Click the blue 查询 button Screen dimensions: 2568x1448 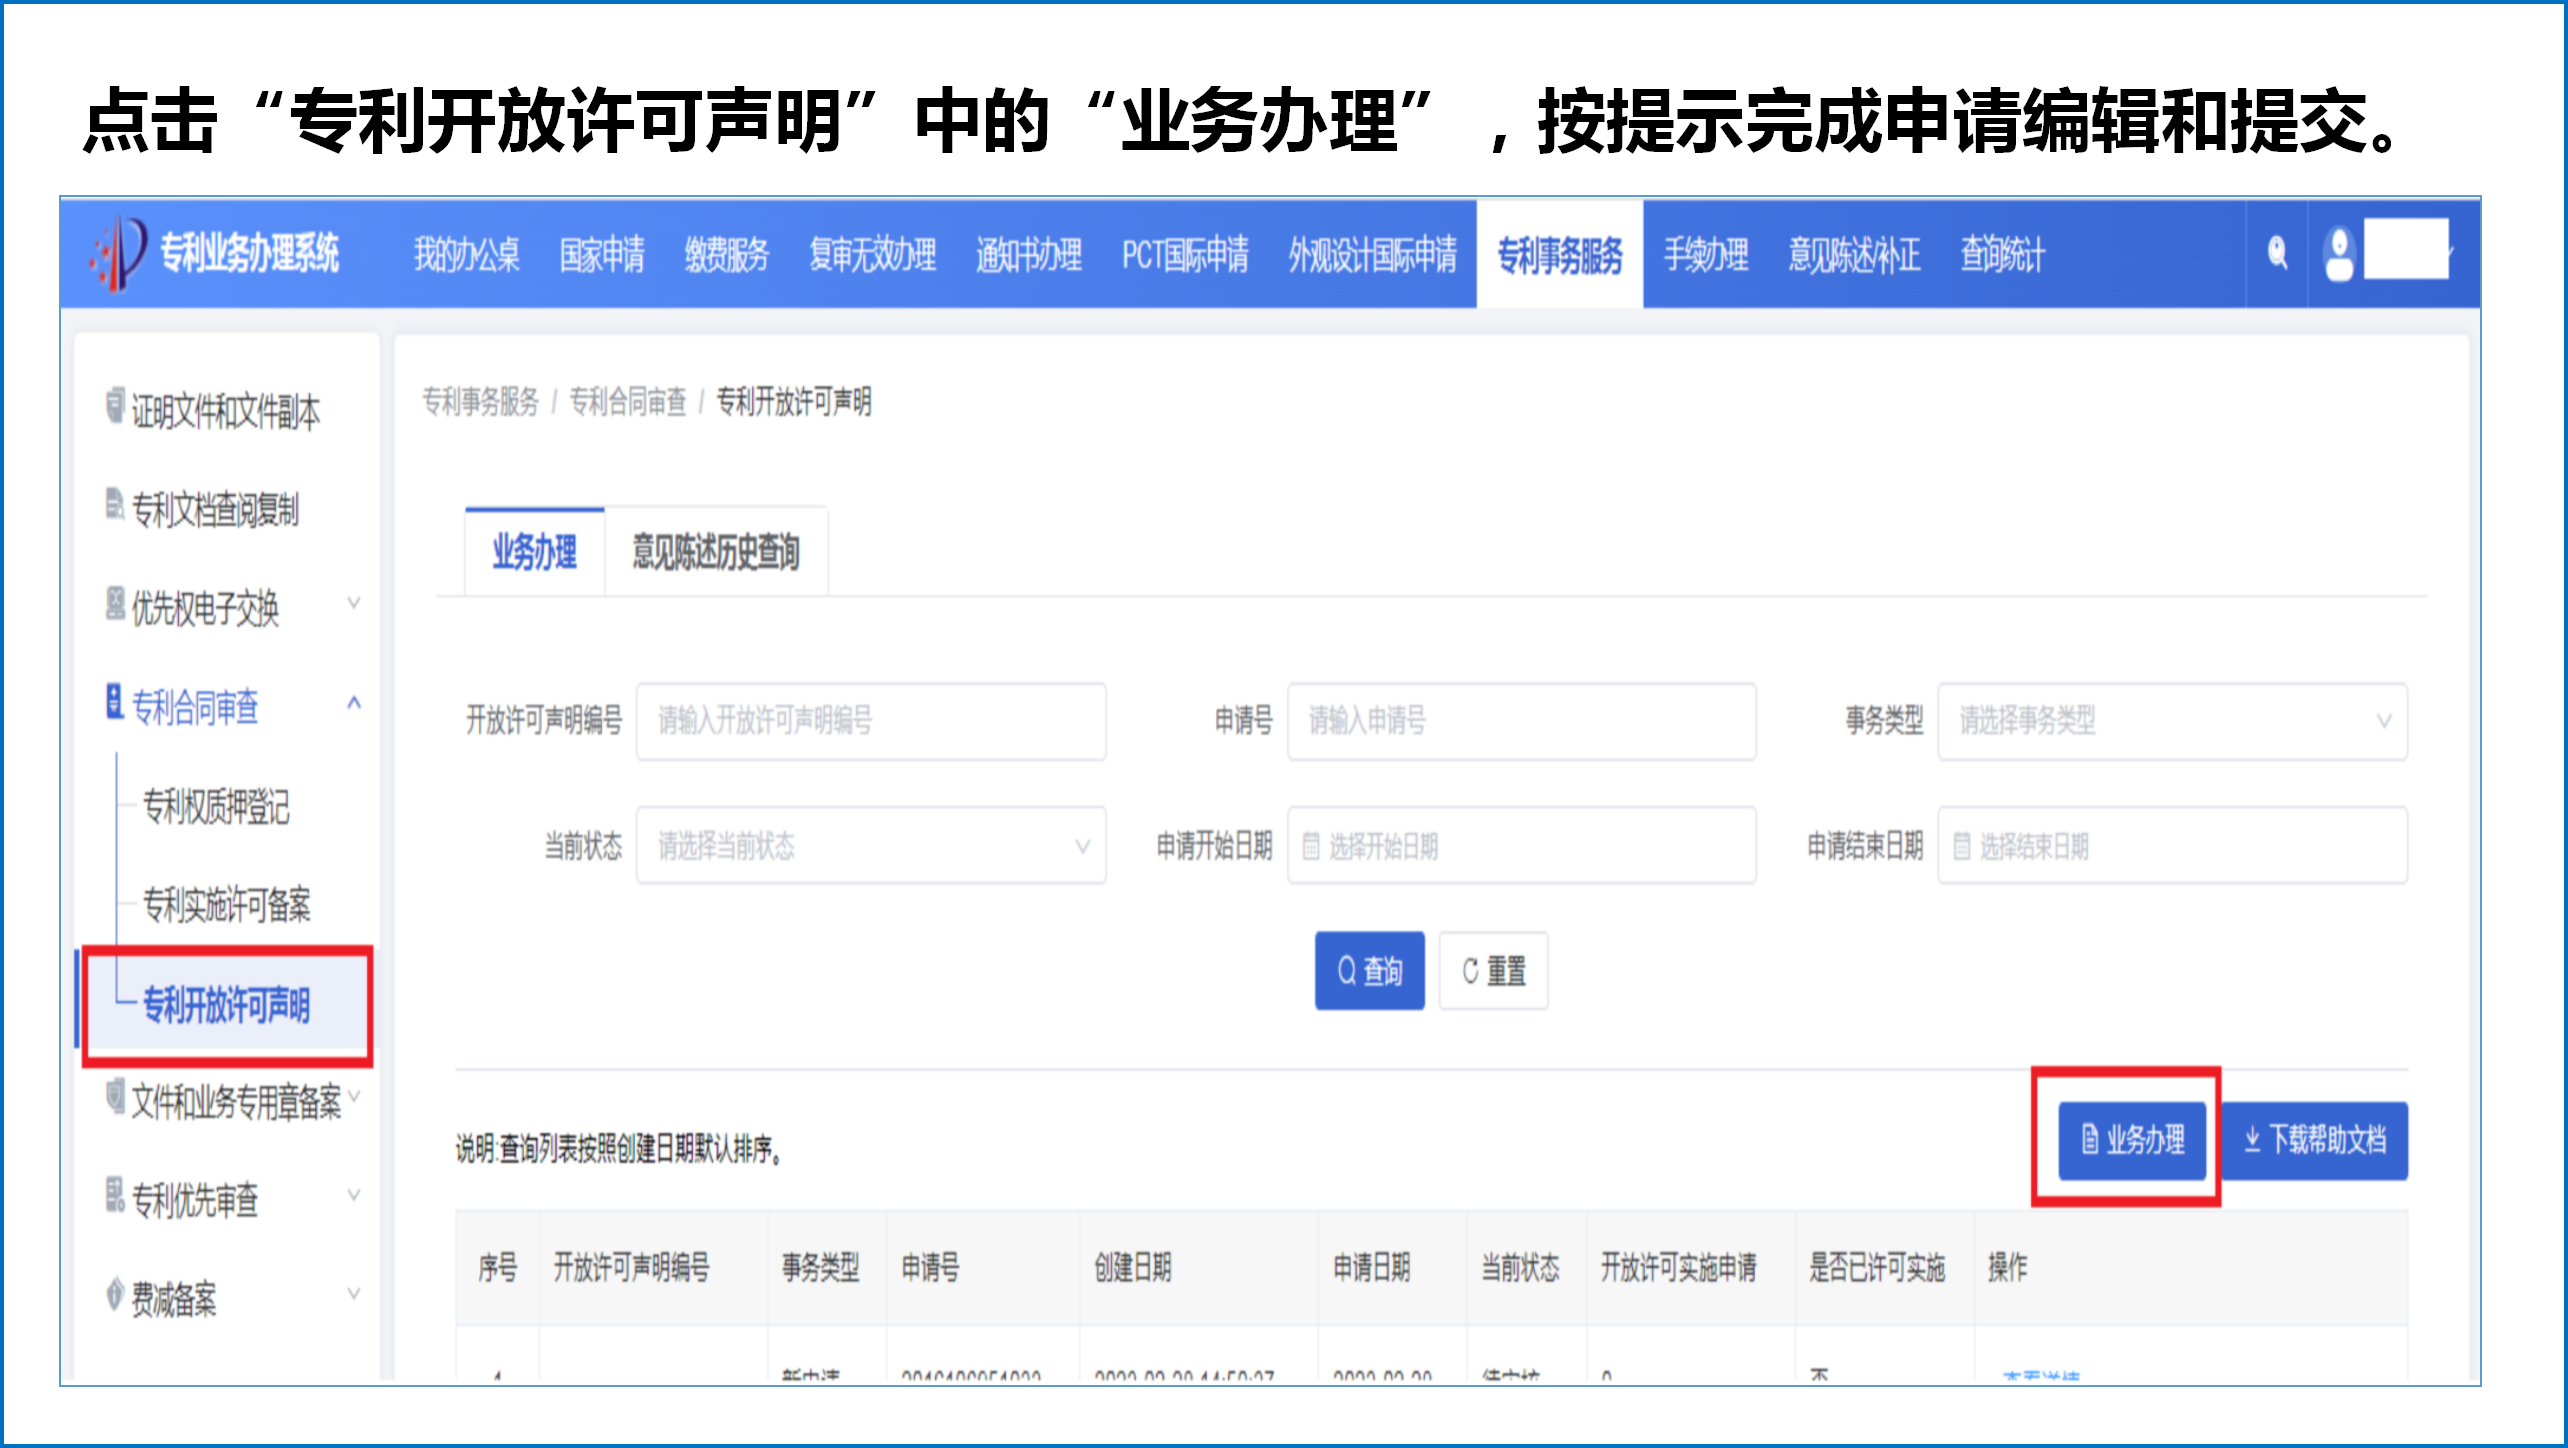pos(1369,971)
